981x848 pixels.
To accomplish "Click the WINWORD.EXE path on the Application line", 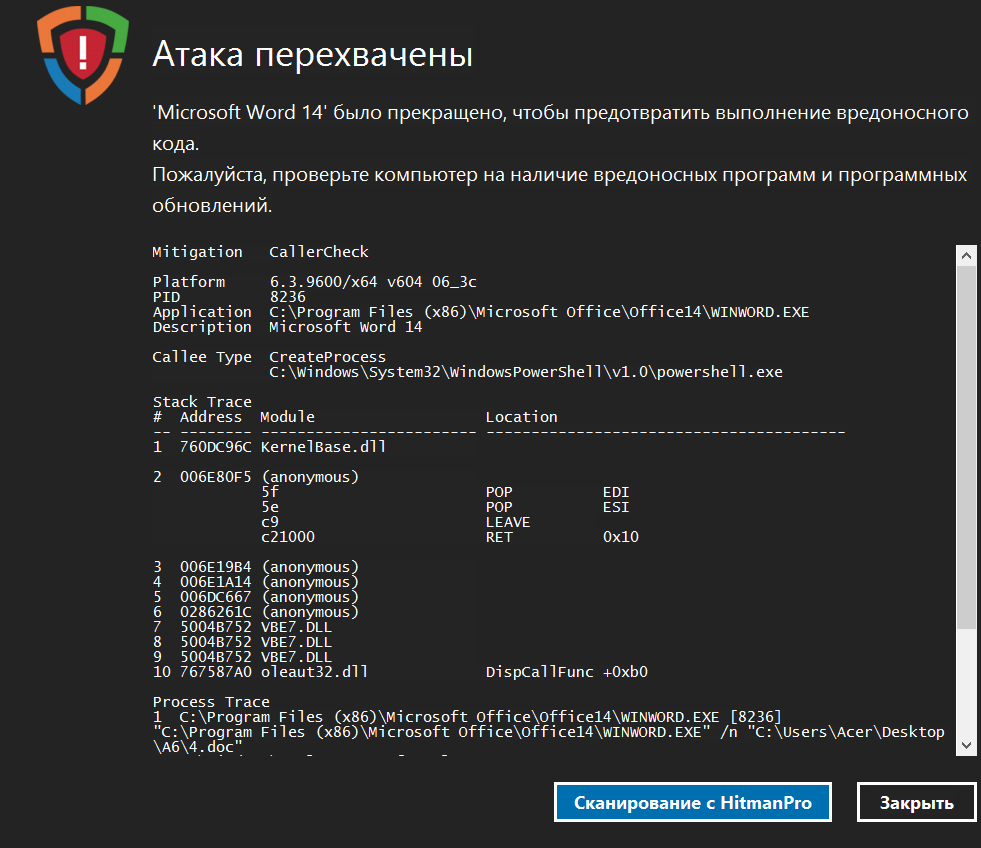I will click(x=539, y=312).
